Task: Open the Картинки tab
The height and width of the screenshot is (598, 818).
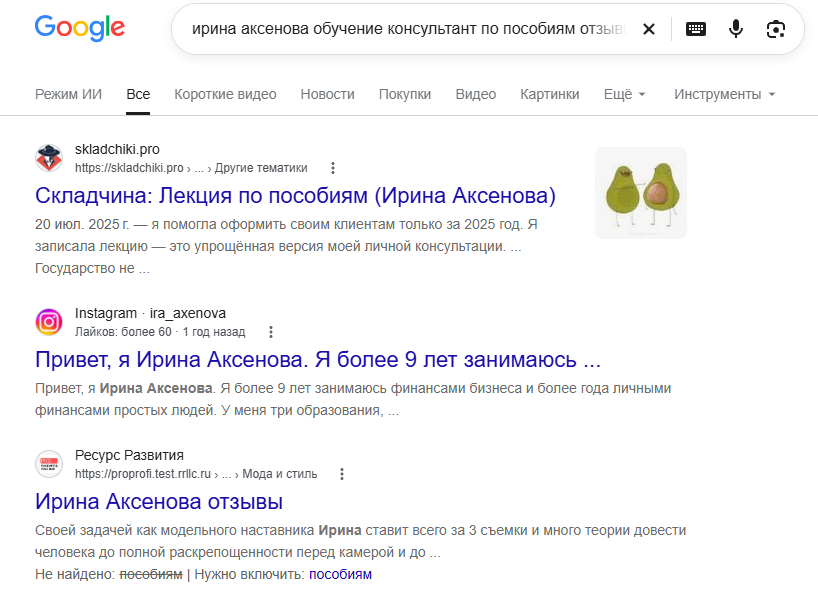Action: click(549, 94)
